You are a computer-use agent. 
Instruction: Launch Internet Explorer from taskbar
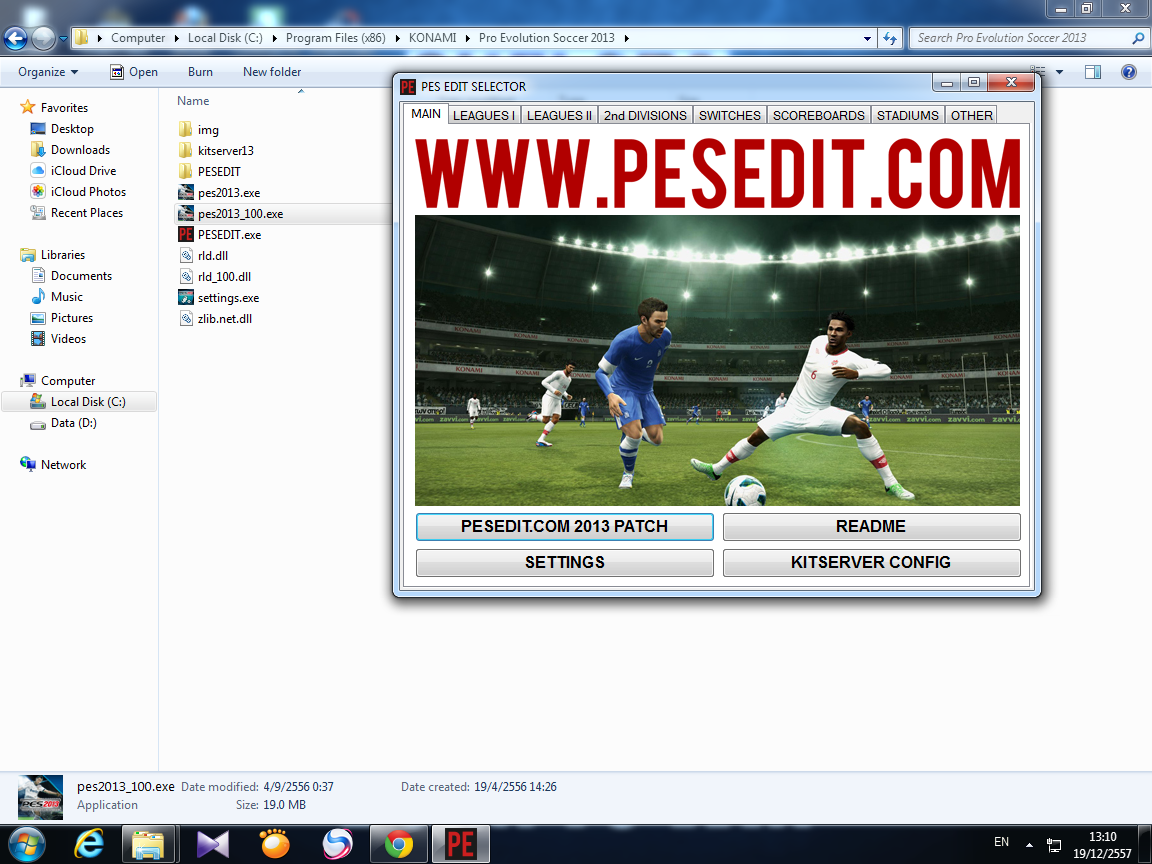(89, 844)
